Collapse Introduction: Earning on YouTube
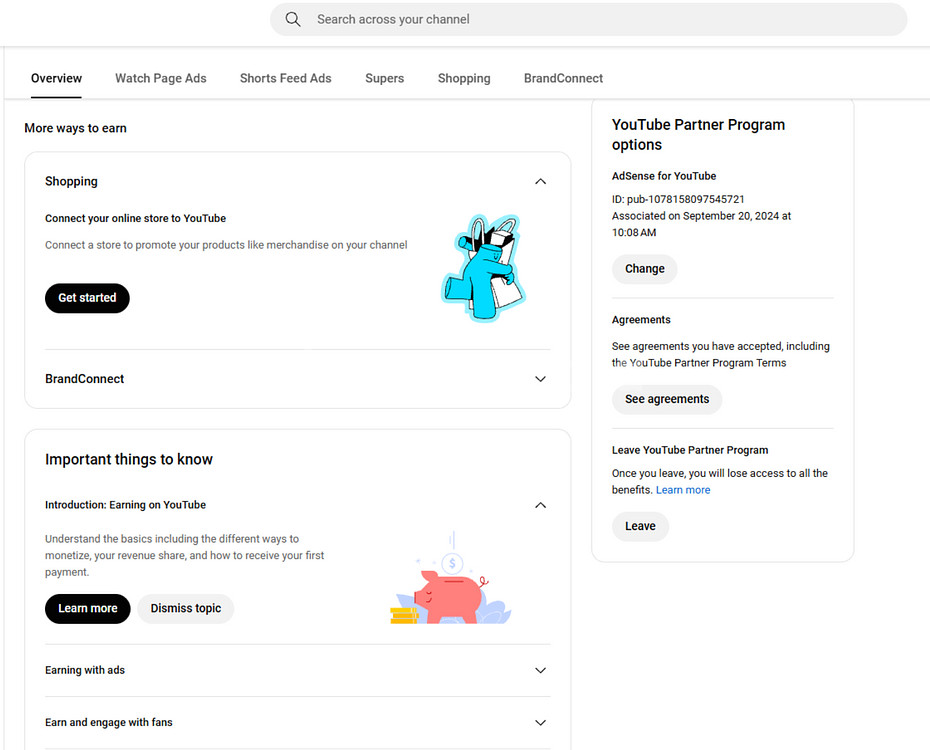The width and height of the screenshot is (930, 750). [x=540, y=505]
